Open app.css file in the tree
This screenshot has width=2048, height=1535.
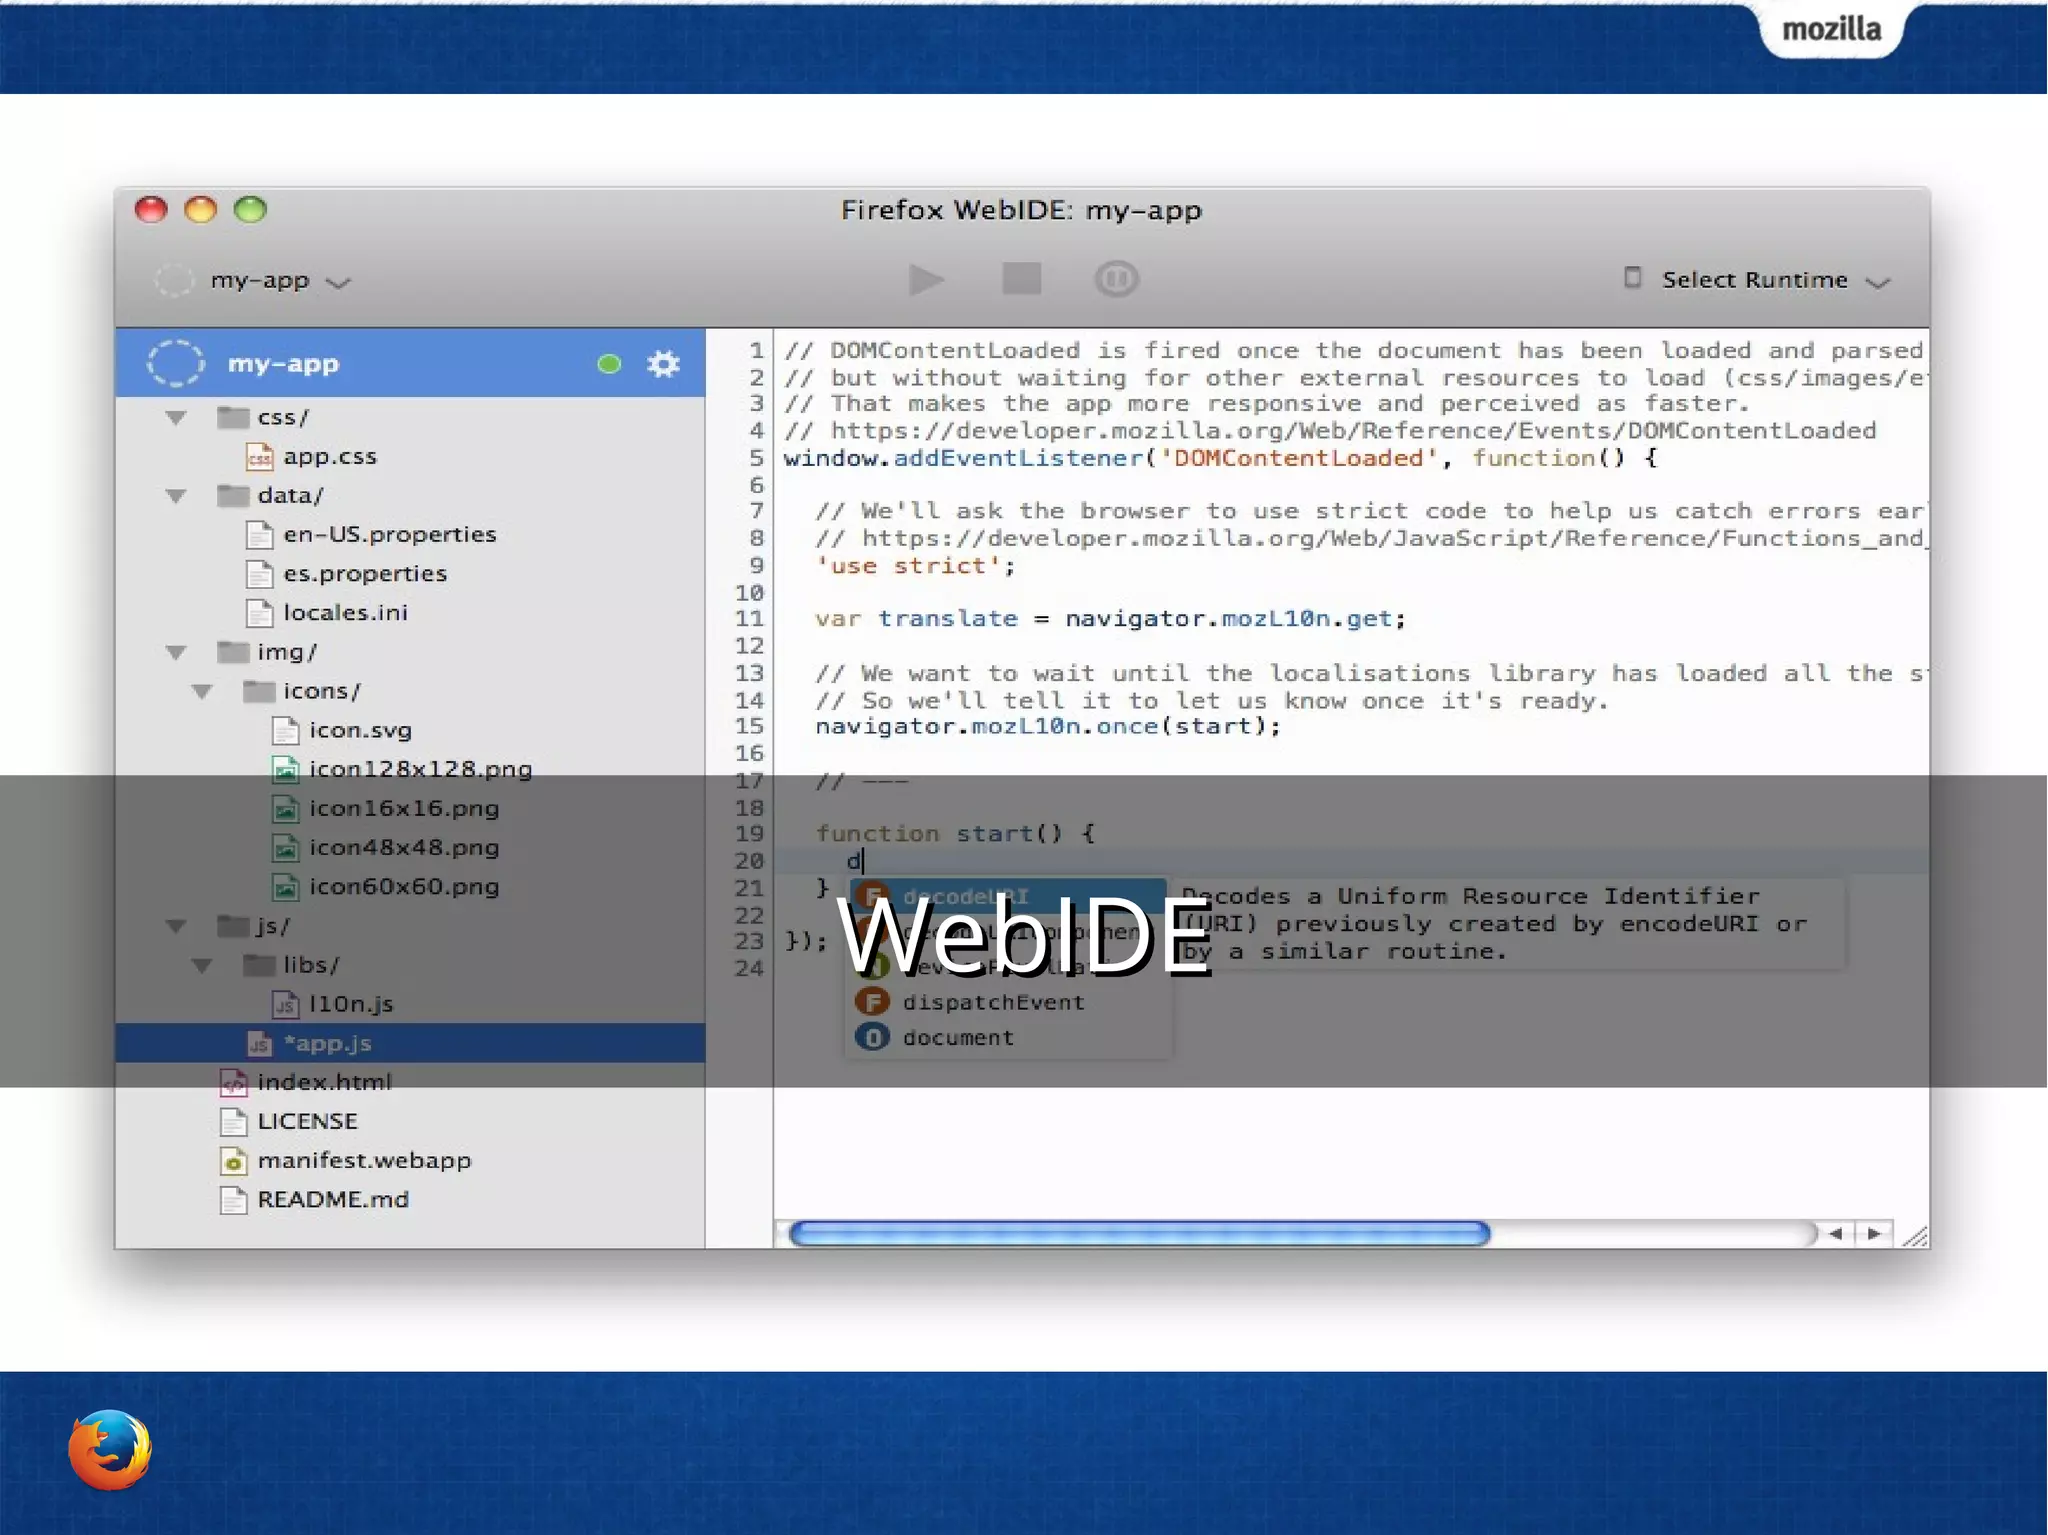(329, 457)
